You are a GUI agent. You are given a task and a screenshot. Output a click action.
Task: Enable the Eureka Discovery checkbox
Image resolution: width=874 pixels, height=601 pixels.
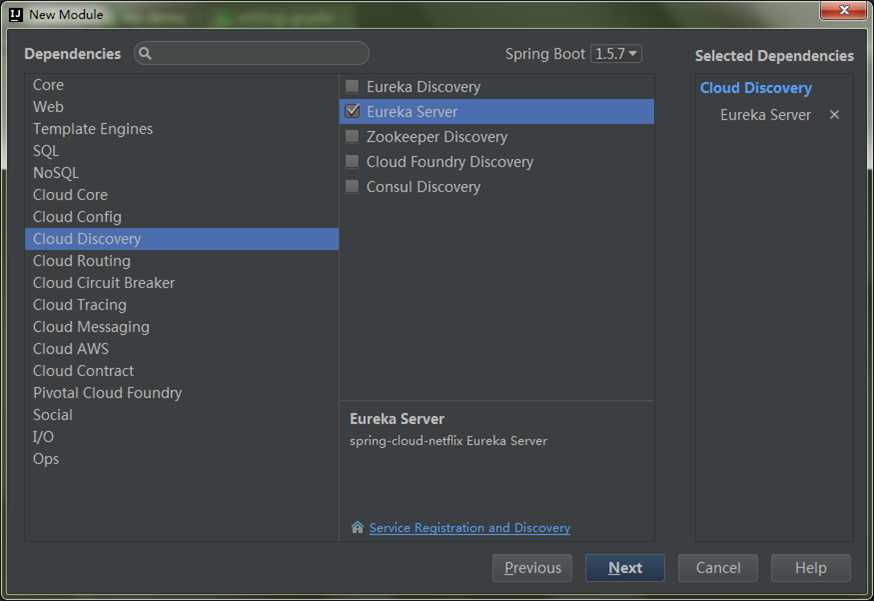tap(352, 86)
